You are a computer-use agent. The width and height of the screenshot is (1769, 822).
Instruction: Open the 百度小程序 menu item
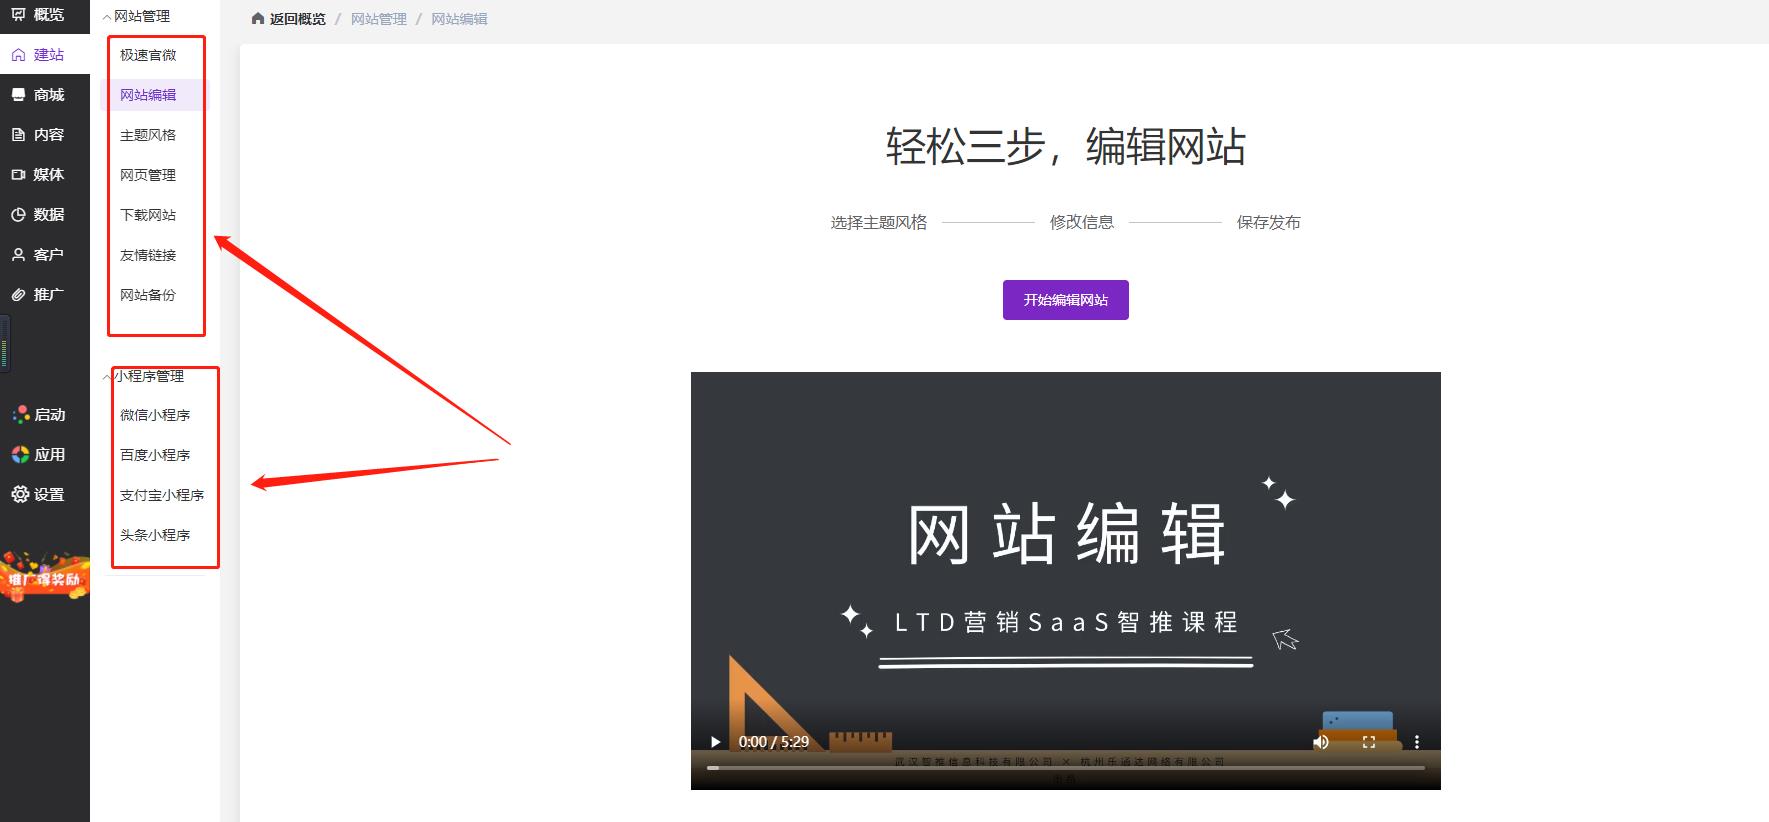point(155,455)
